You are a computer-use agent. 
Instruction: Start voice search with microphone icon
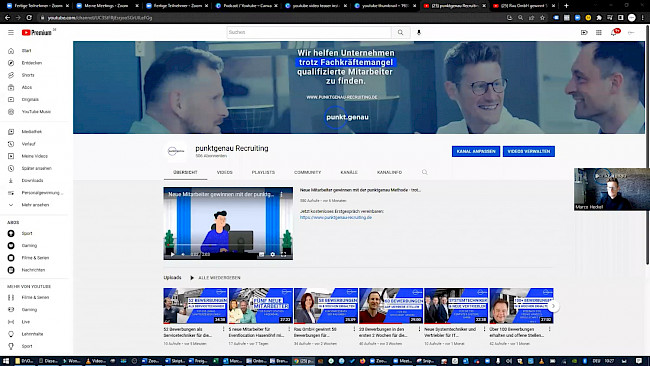point(419,32)
